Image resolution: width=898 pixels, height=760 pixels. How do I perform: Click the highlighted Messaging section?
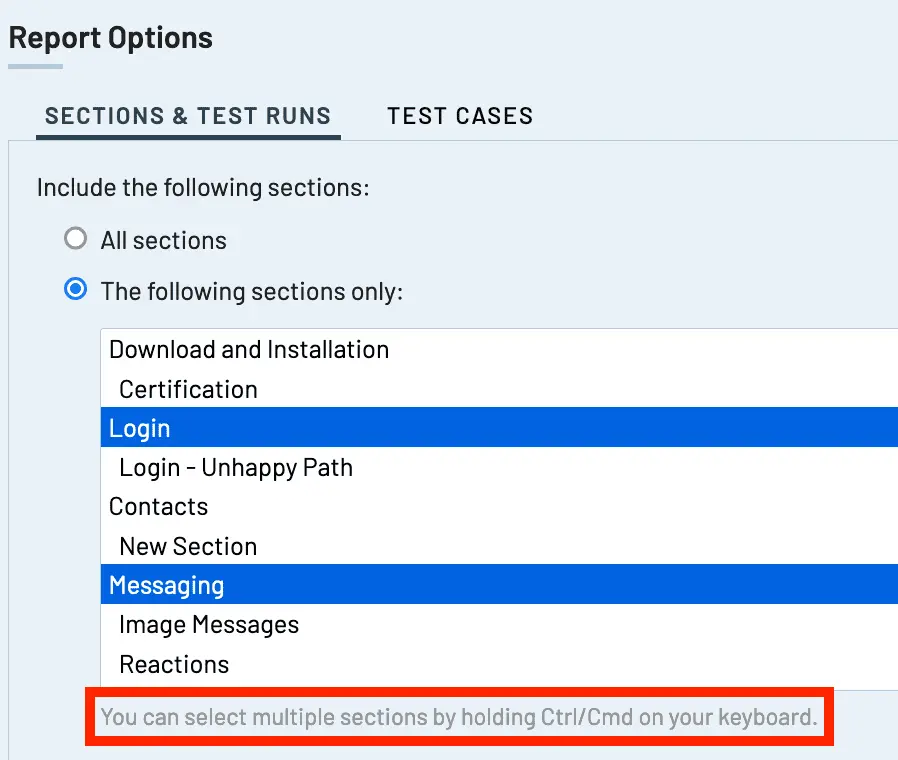tap(499, 584)
